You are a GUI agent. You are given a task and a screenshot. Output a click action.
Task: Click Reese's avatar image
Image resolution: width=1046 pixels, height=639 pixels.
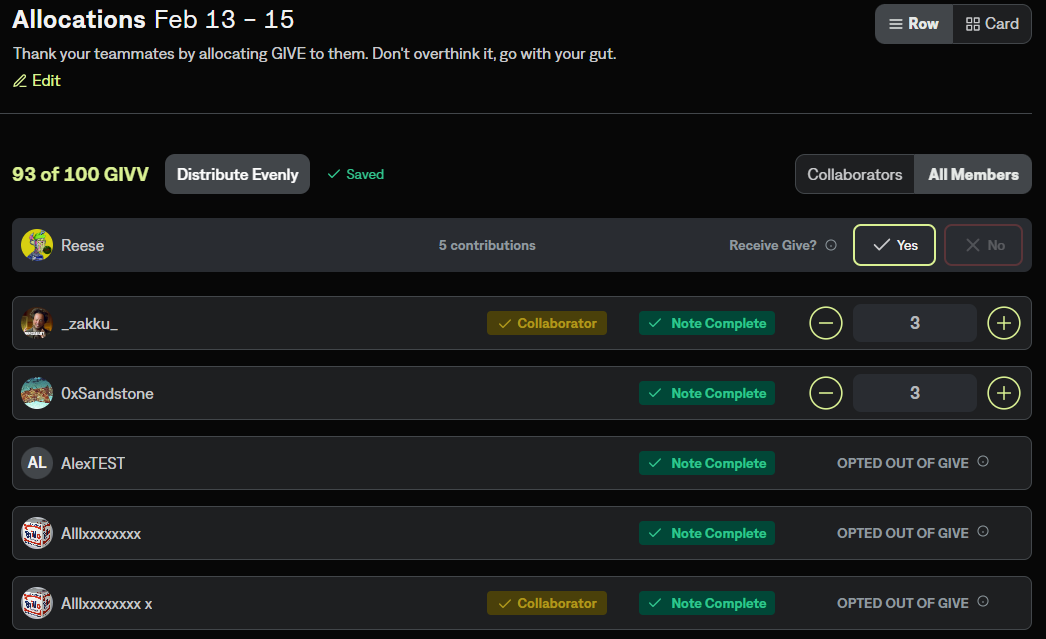pos(37,245)
